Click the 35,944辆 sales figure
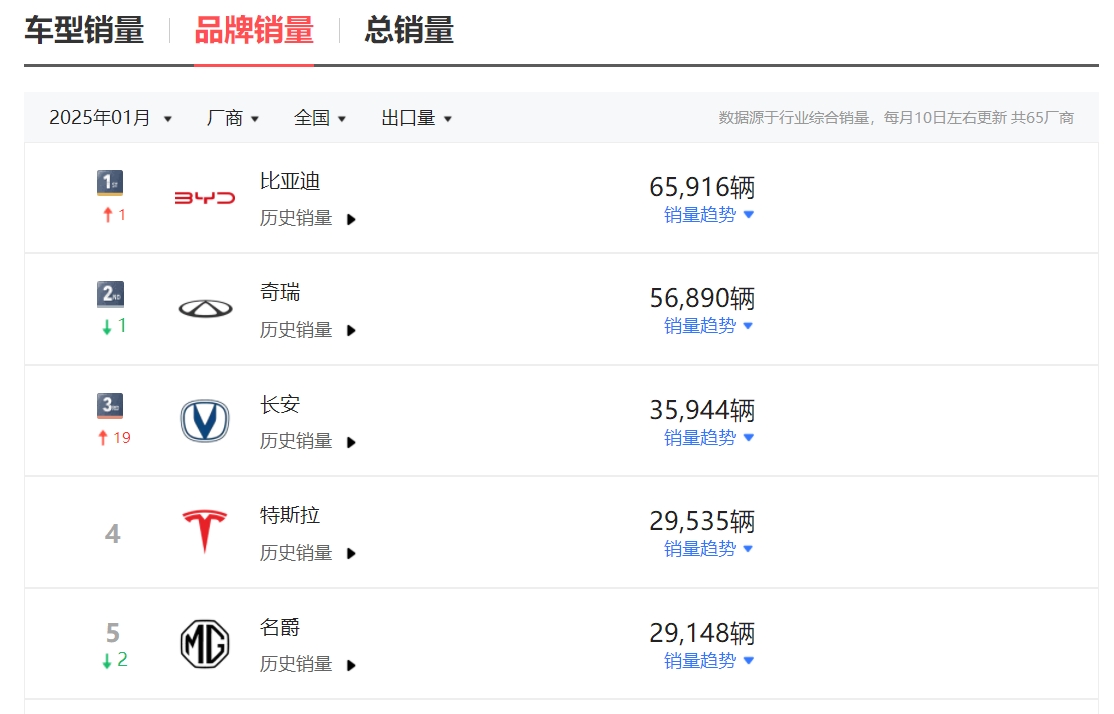Image resolution: width=1114 pixels, height=714 pixels. tap(702, 410)
